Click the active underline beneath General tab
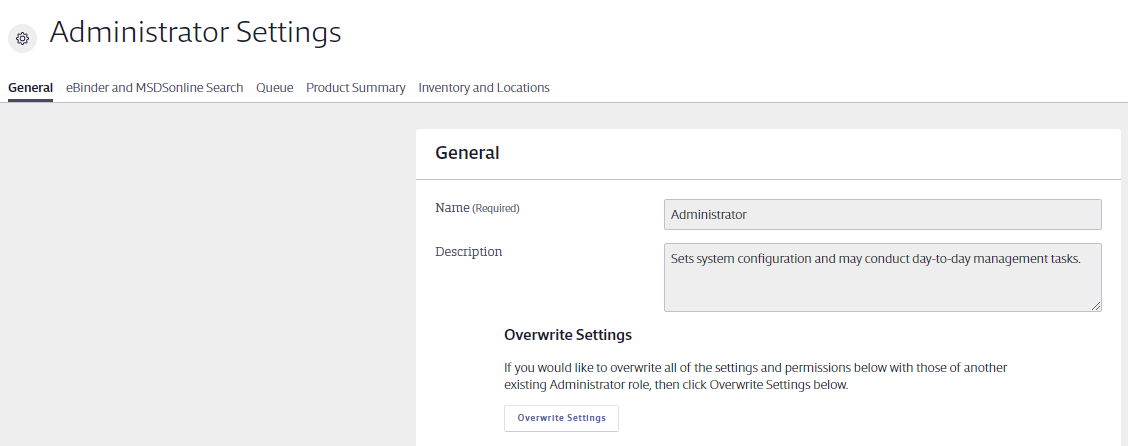This screenshot has height=446, width=1128. click(x=30, y=100)
